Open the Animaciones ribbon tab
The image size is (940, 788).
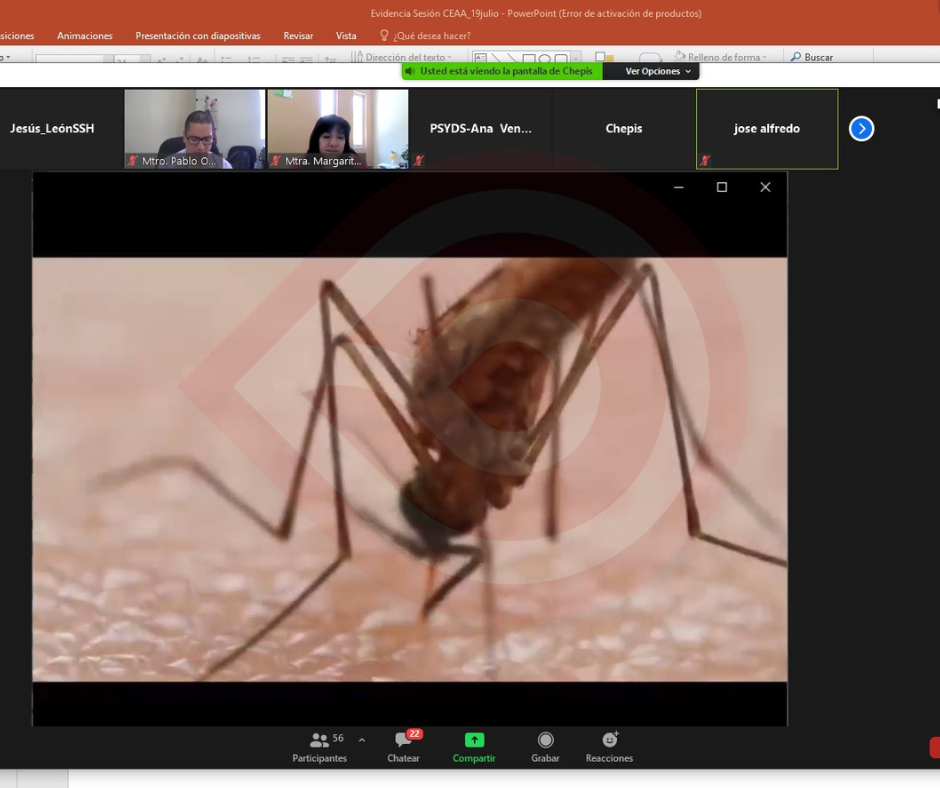pos(85,36)
